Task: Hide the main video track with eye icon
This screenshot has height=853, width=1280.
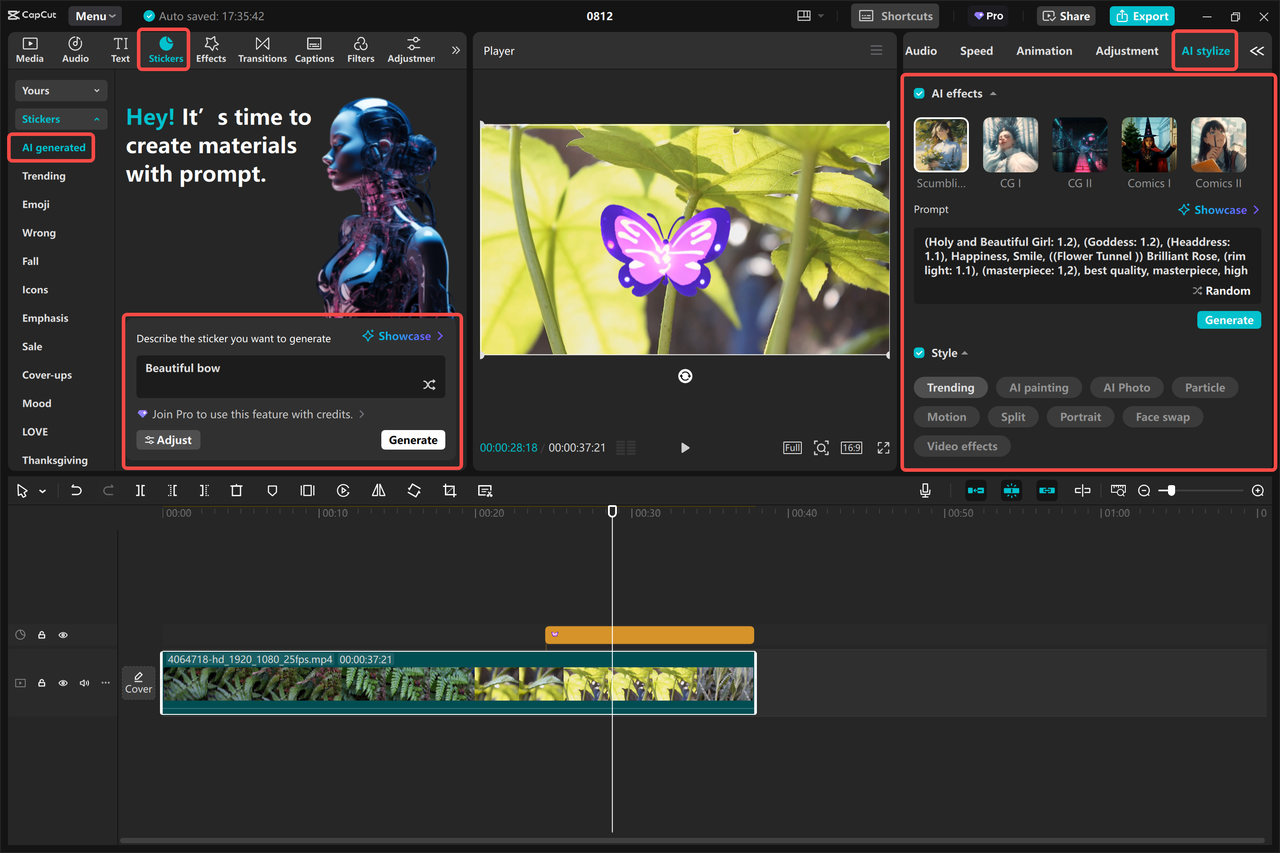Action: (x=63, y=683)
